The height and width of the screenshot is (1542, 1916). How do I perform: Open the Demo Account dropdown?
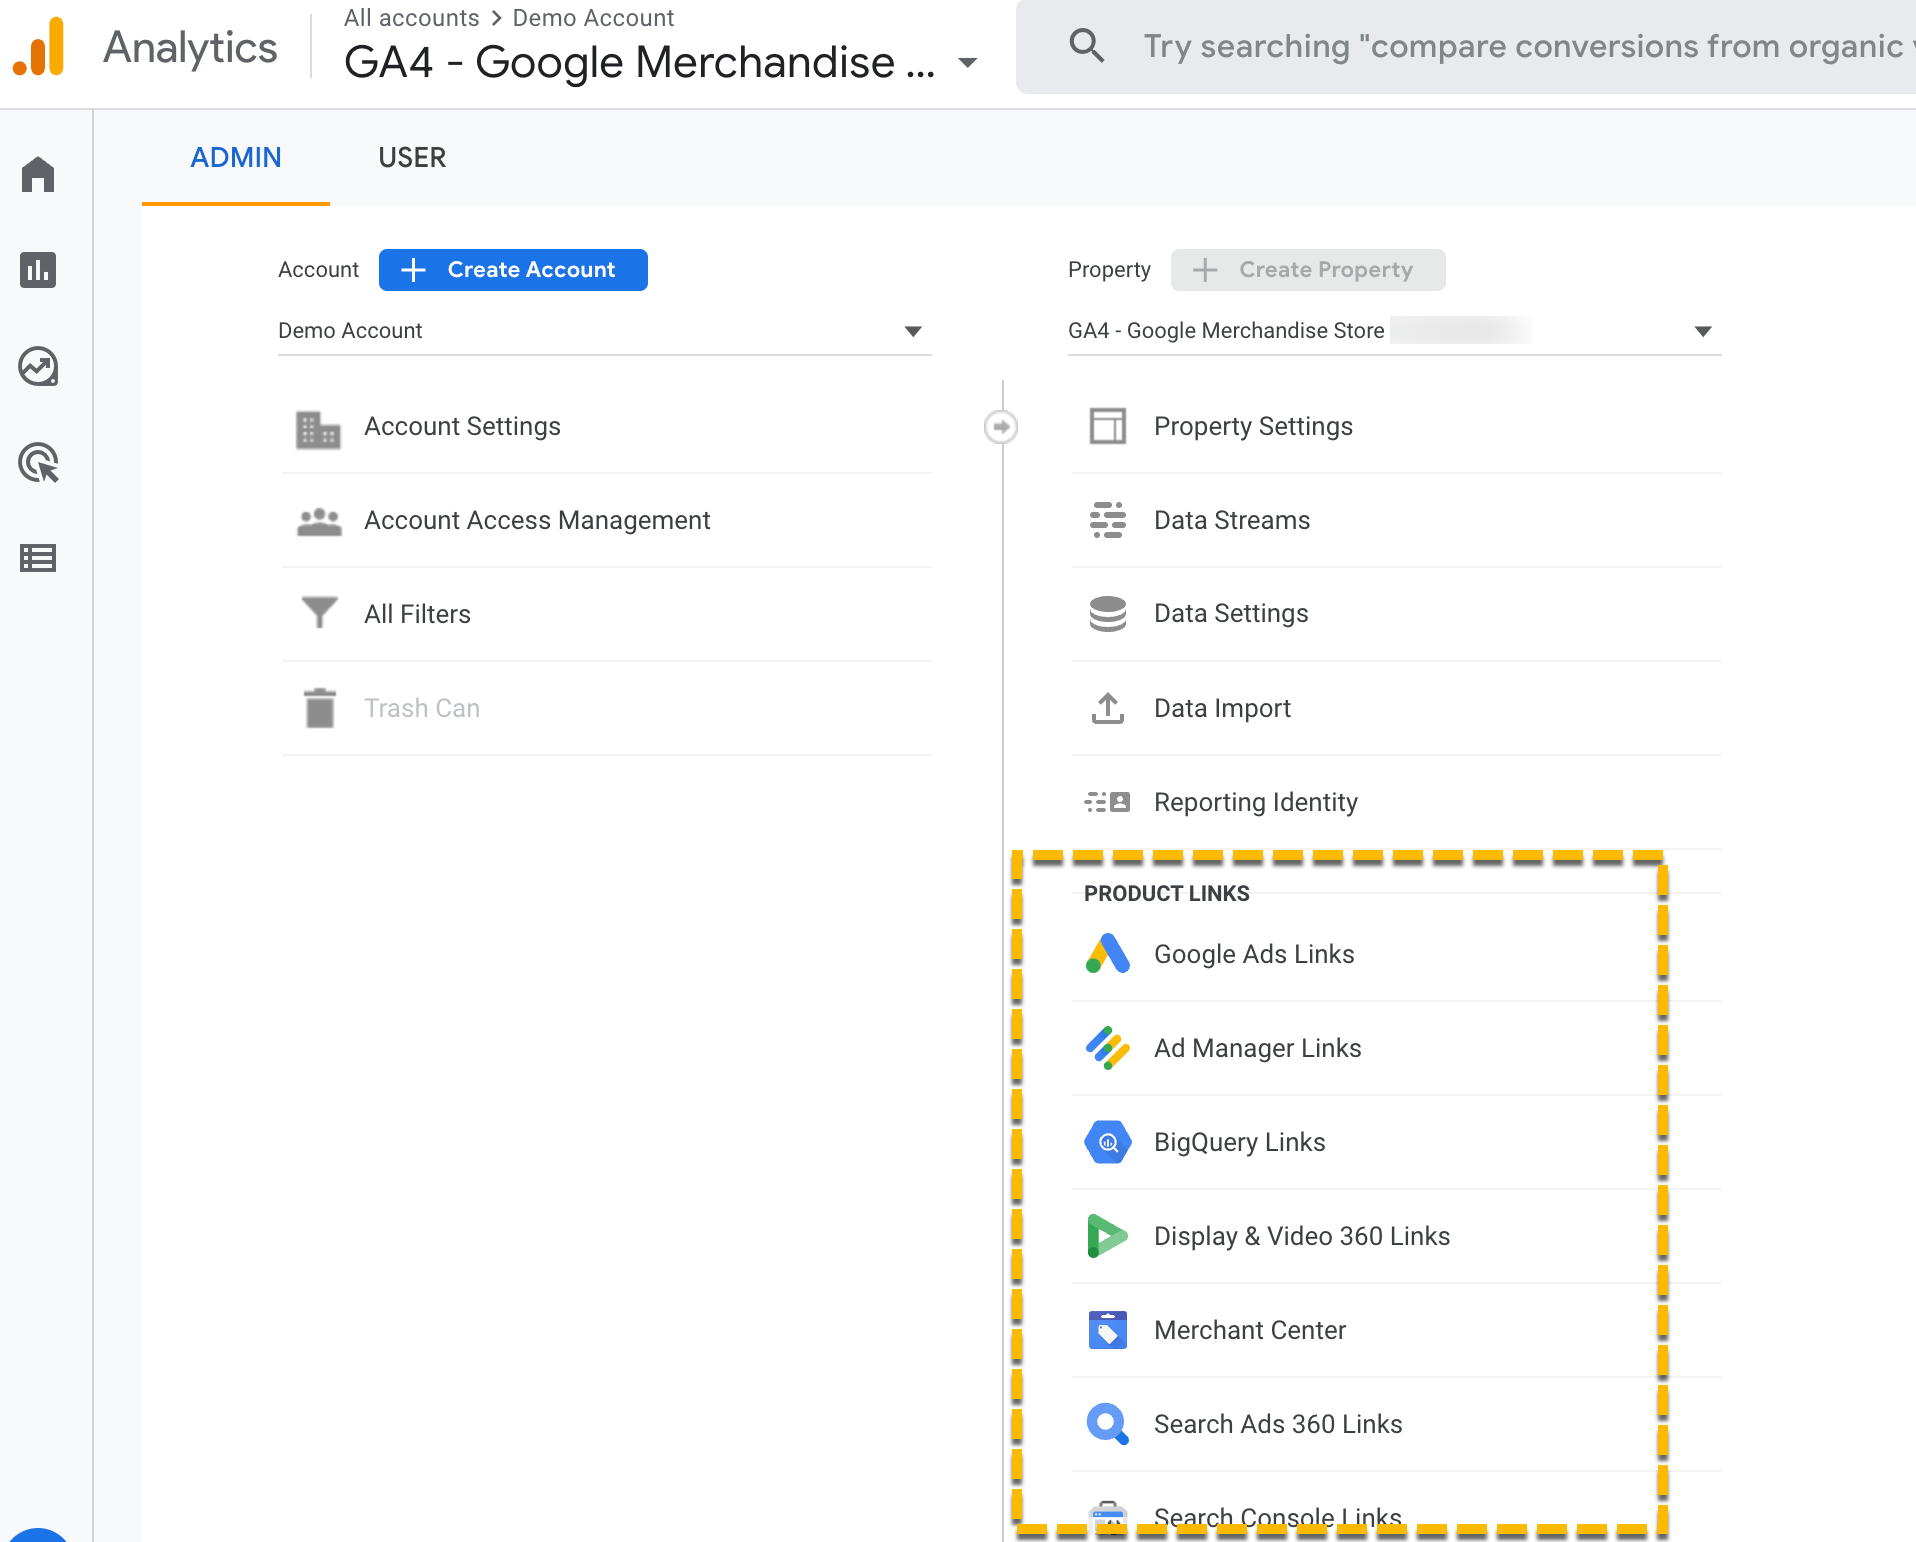click(x=605, y=331)
